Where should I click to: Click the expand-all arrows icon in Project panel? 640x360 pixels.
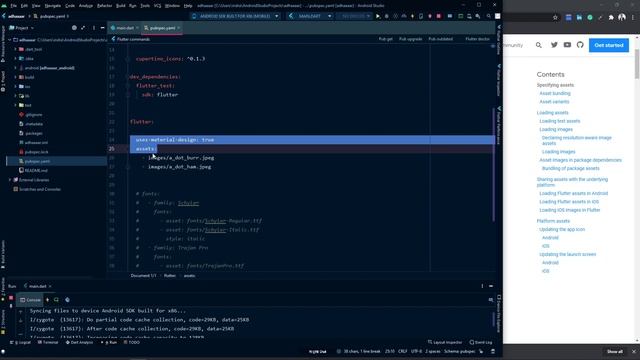click(83, 28)
